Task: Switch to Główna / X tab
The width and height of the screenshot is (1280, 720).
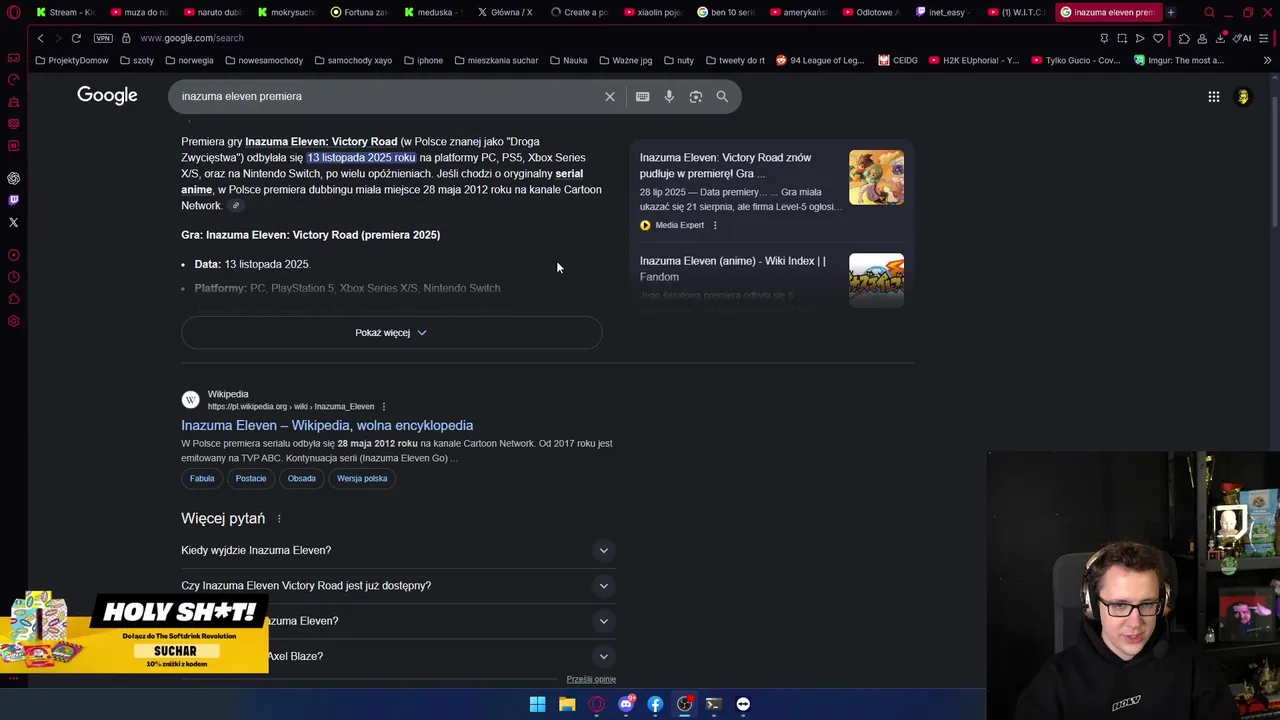Action: point(505,12)
